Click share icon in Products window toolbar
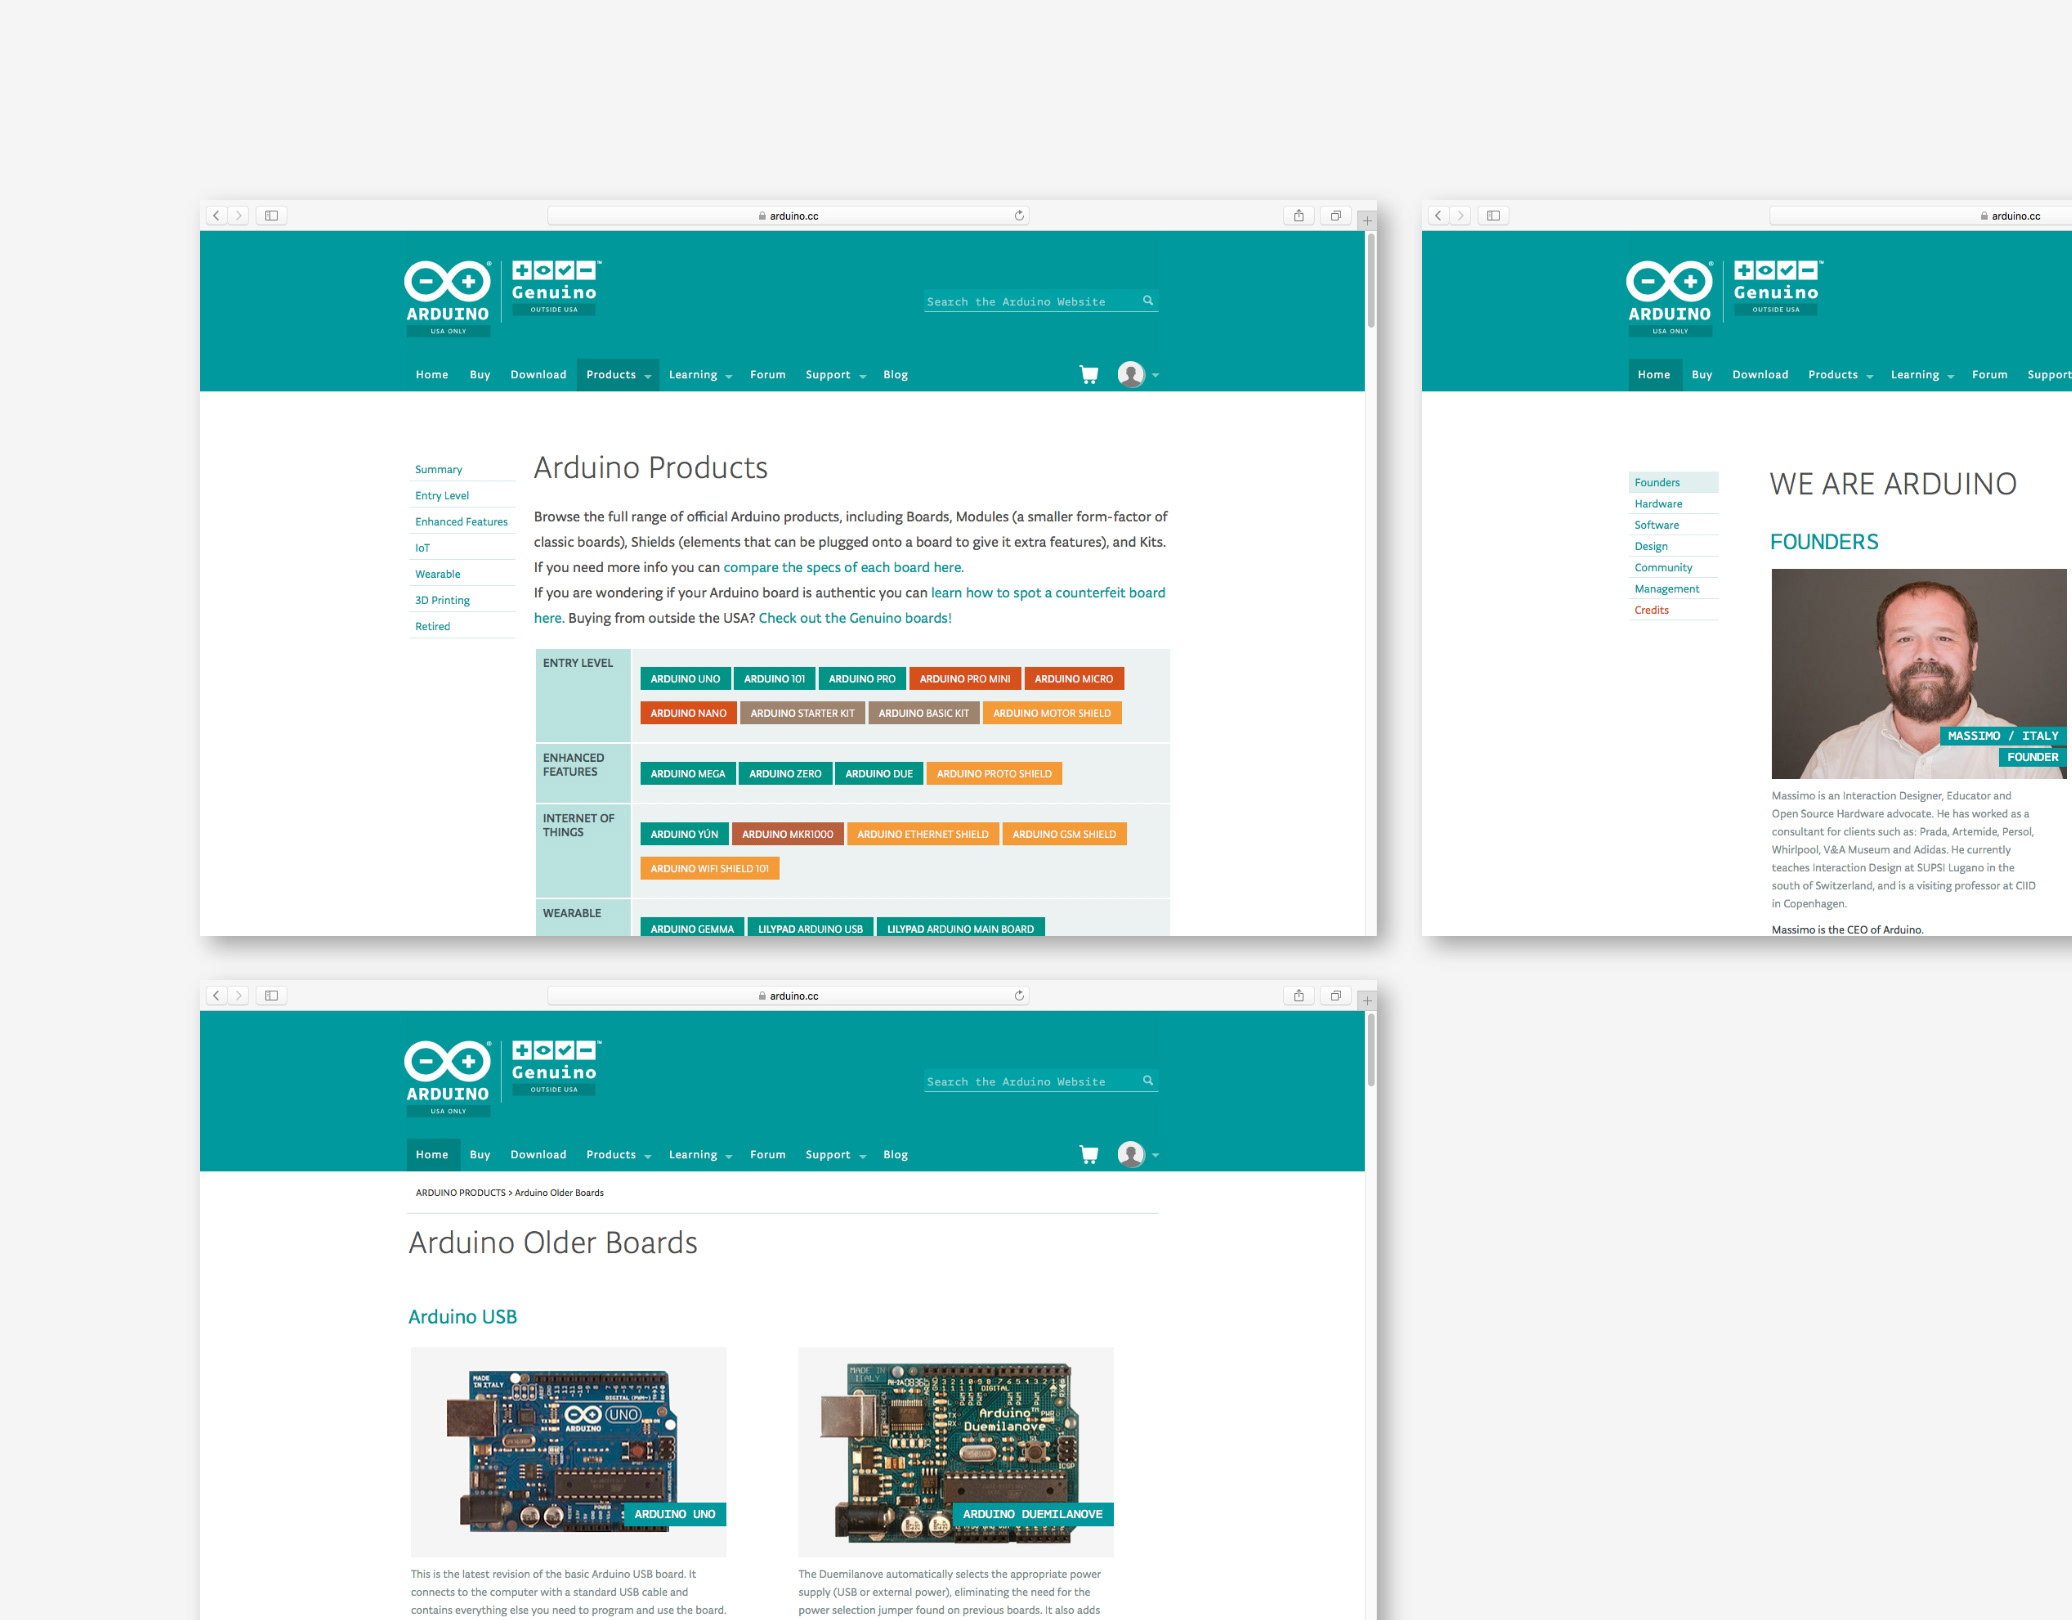 pos(1298,215)
